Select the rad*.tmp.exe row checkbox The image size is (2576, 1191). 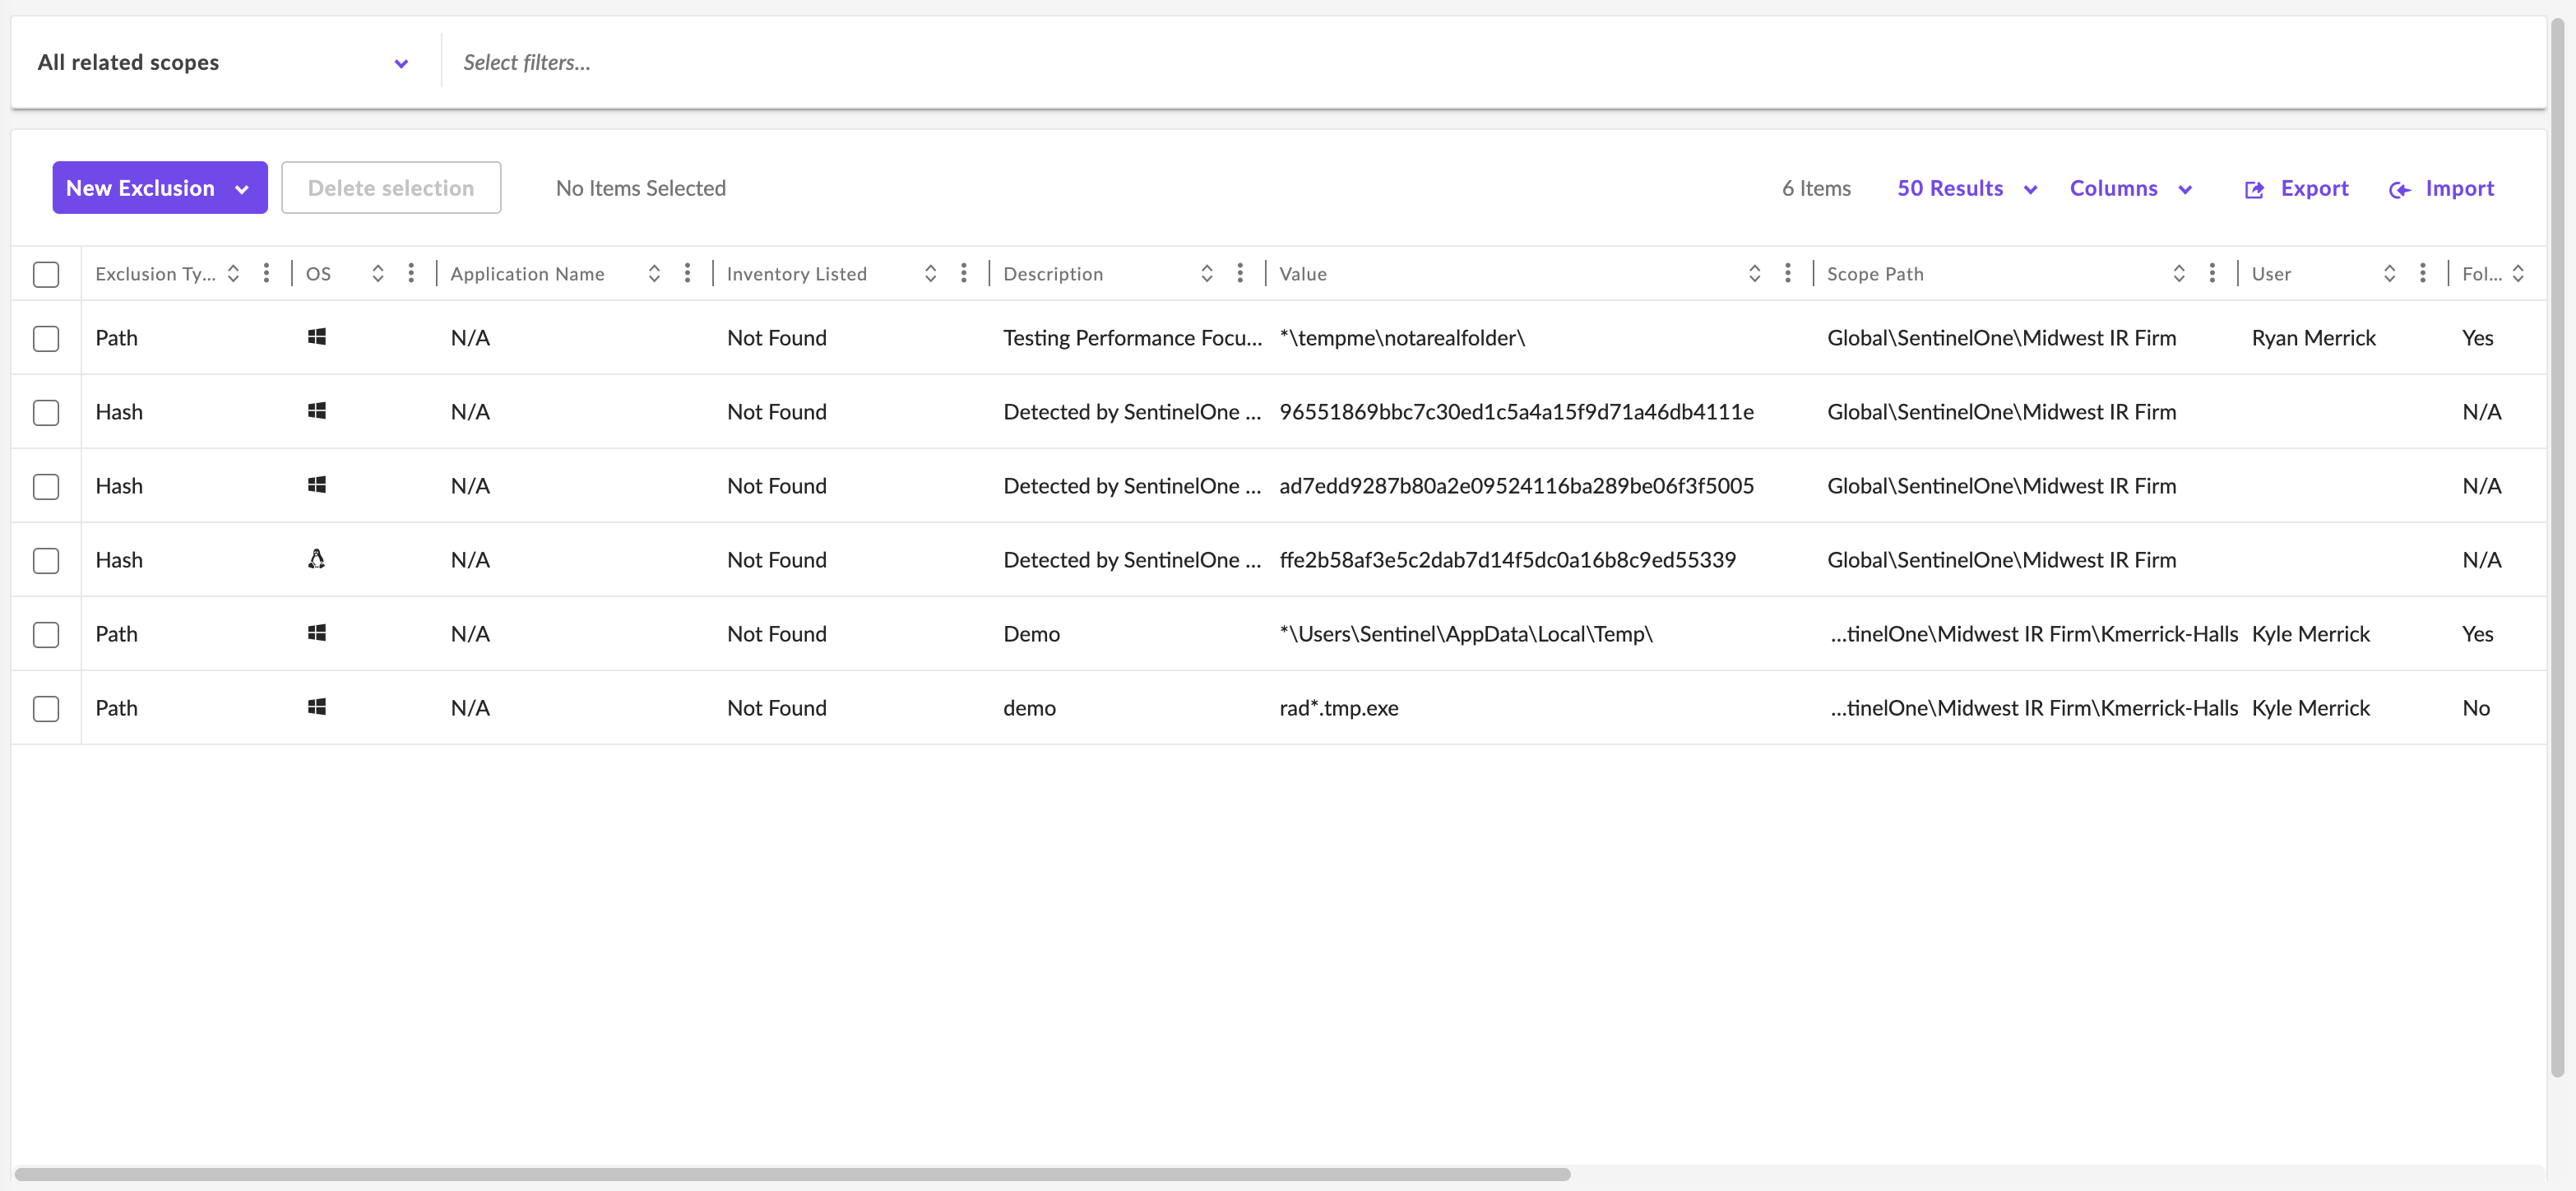coord(46,708)
